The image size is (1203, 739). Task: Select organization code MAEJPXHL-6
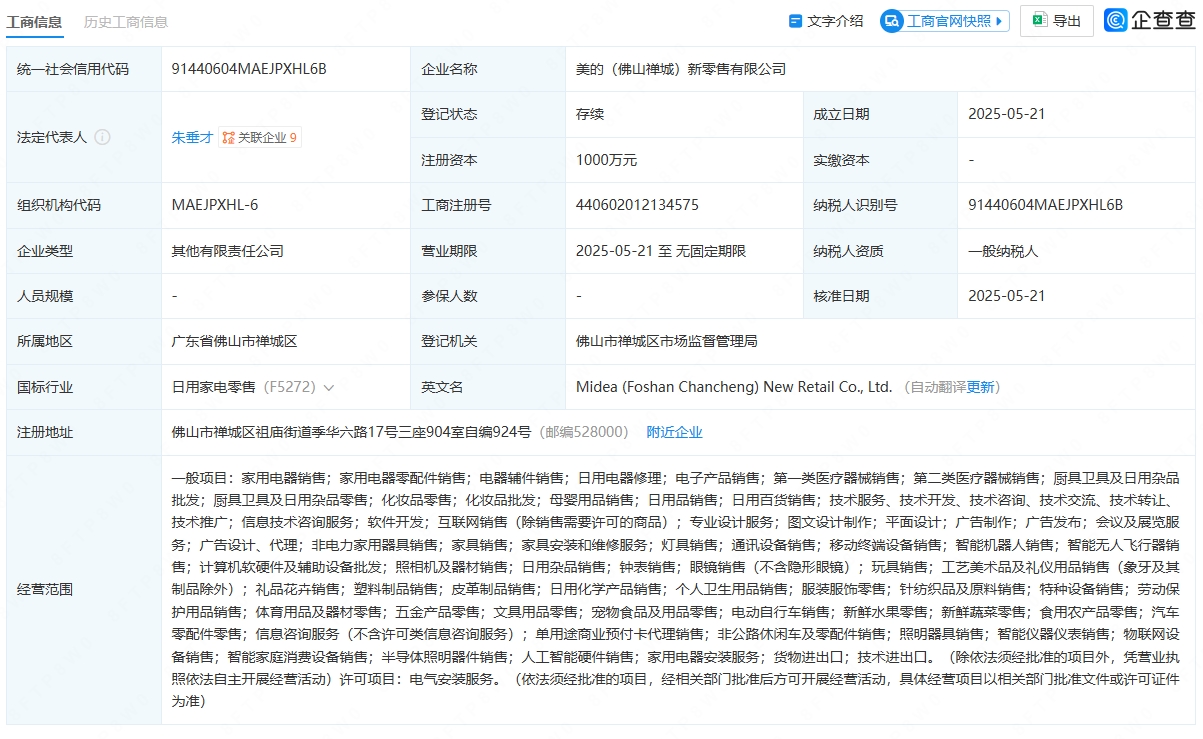(x=215, y=205)
